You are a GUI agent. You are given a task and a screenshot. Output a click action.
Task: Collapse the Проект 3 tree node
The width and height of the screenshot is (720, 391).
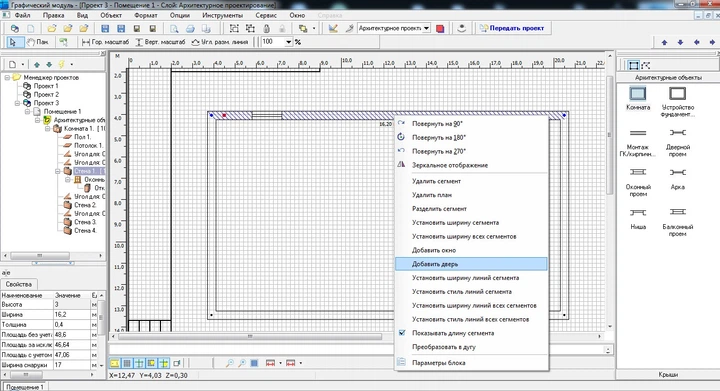point(18,103)
